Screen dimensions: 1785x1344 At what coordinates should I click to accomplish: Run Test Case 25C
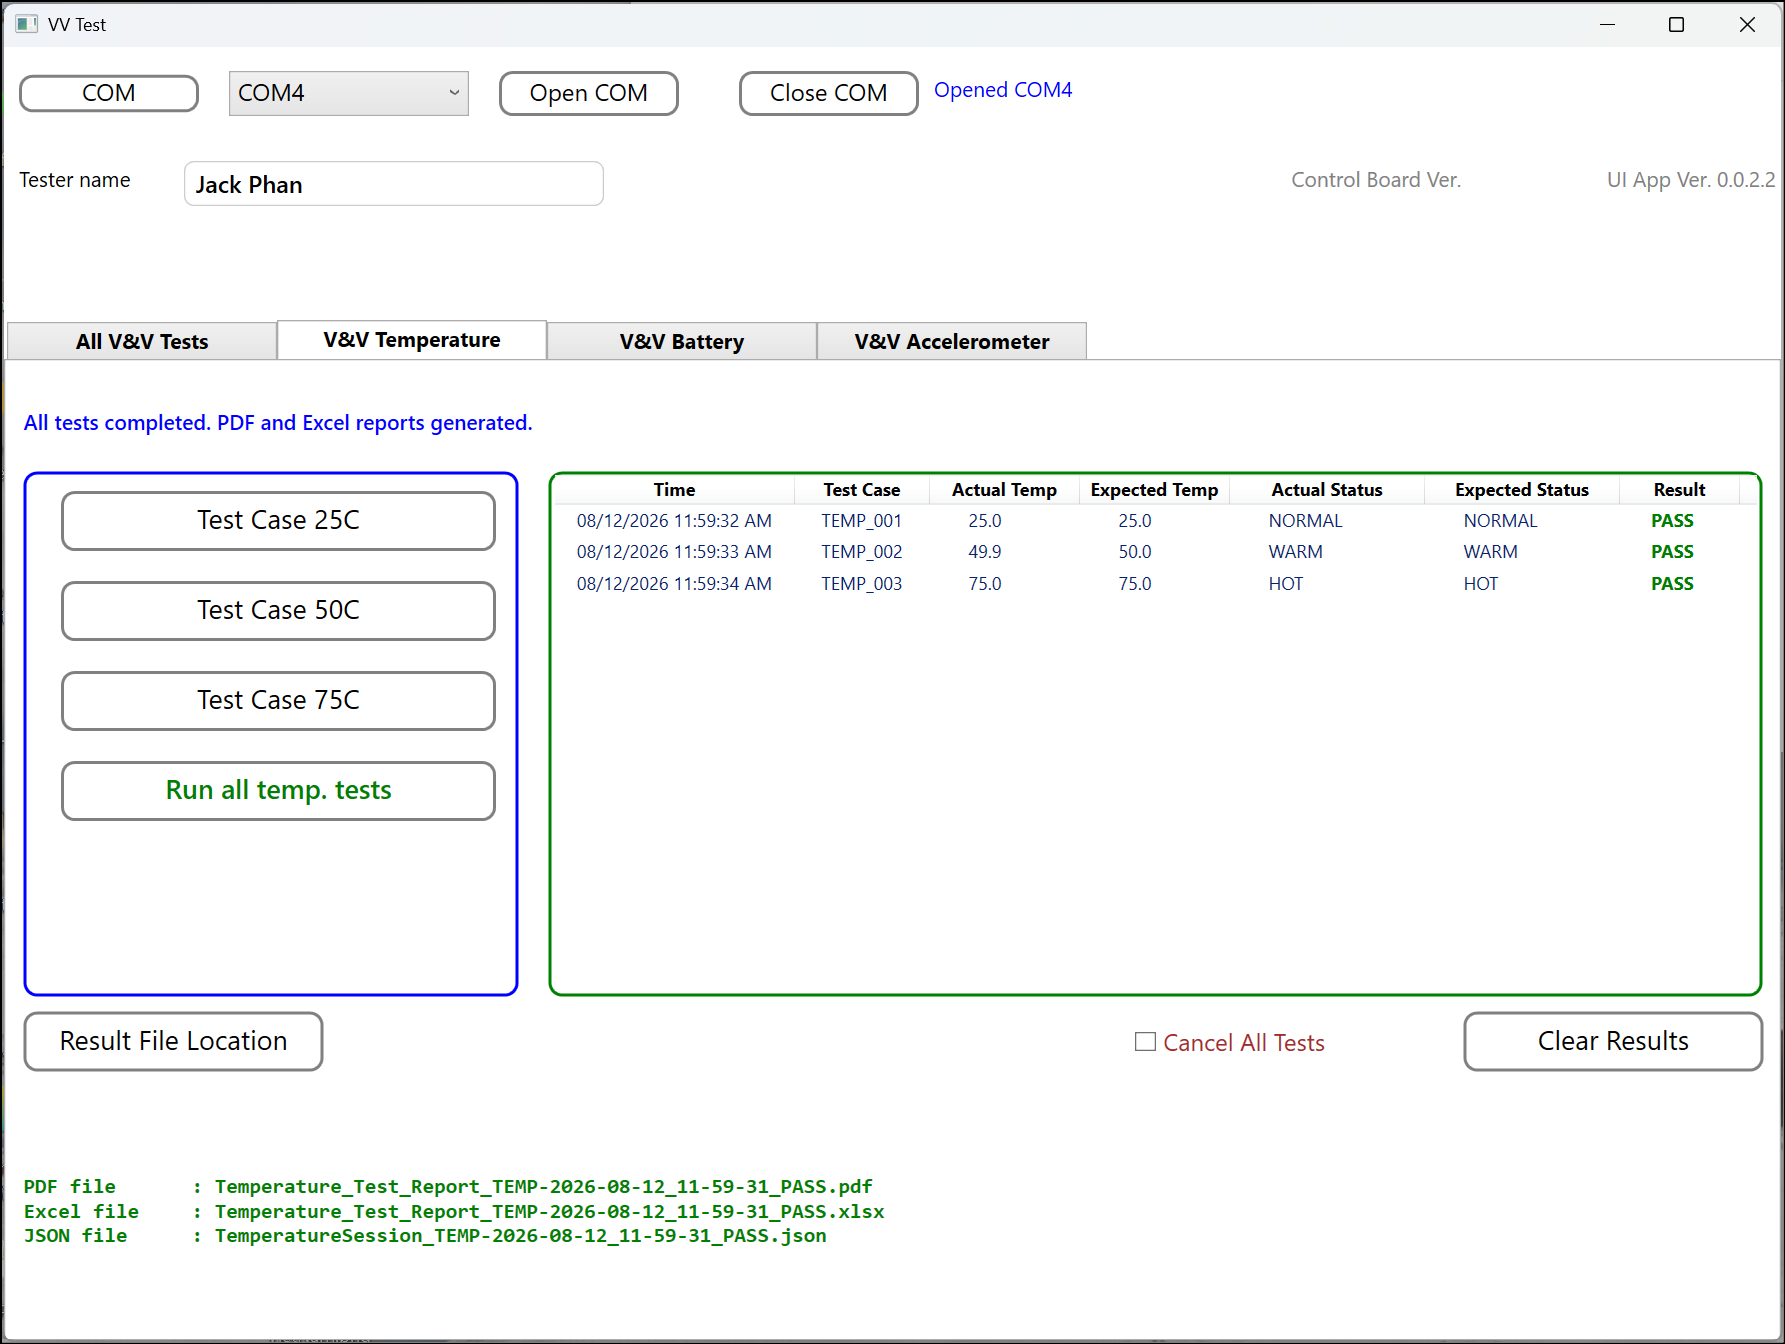pos(278,520)
